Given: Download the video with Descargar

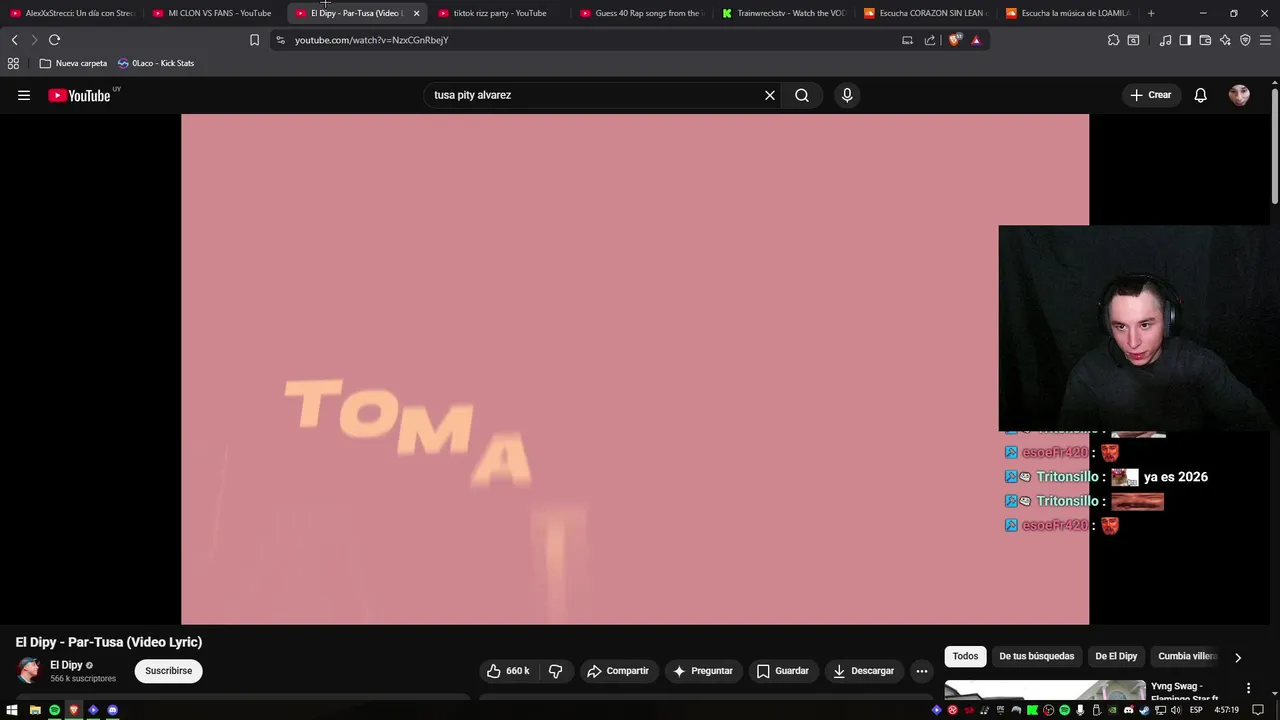Looking at the screenshot, I should [x=864, y=671].
